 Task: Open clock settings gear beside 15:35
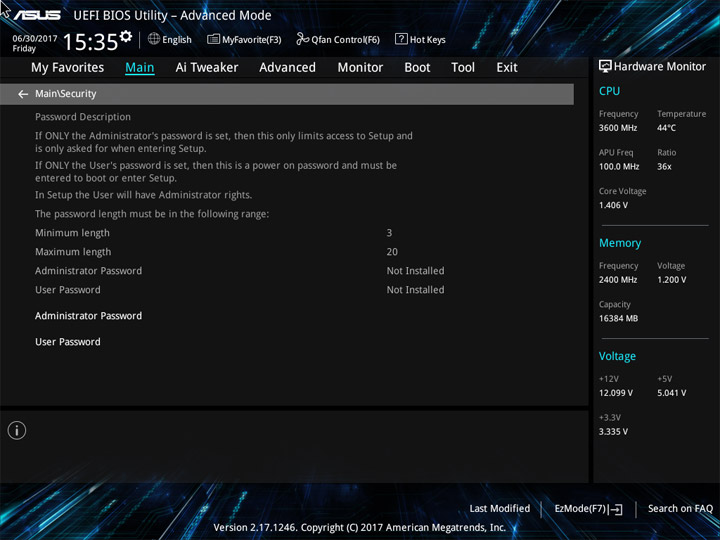click(125, 36)
